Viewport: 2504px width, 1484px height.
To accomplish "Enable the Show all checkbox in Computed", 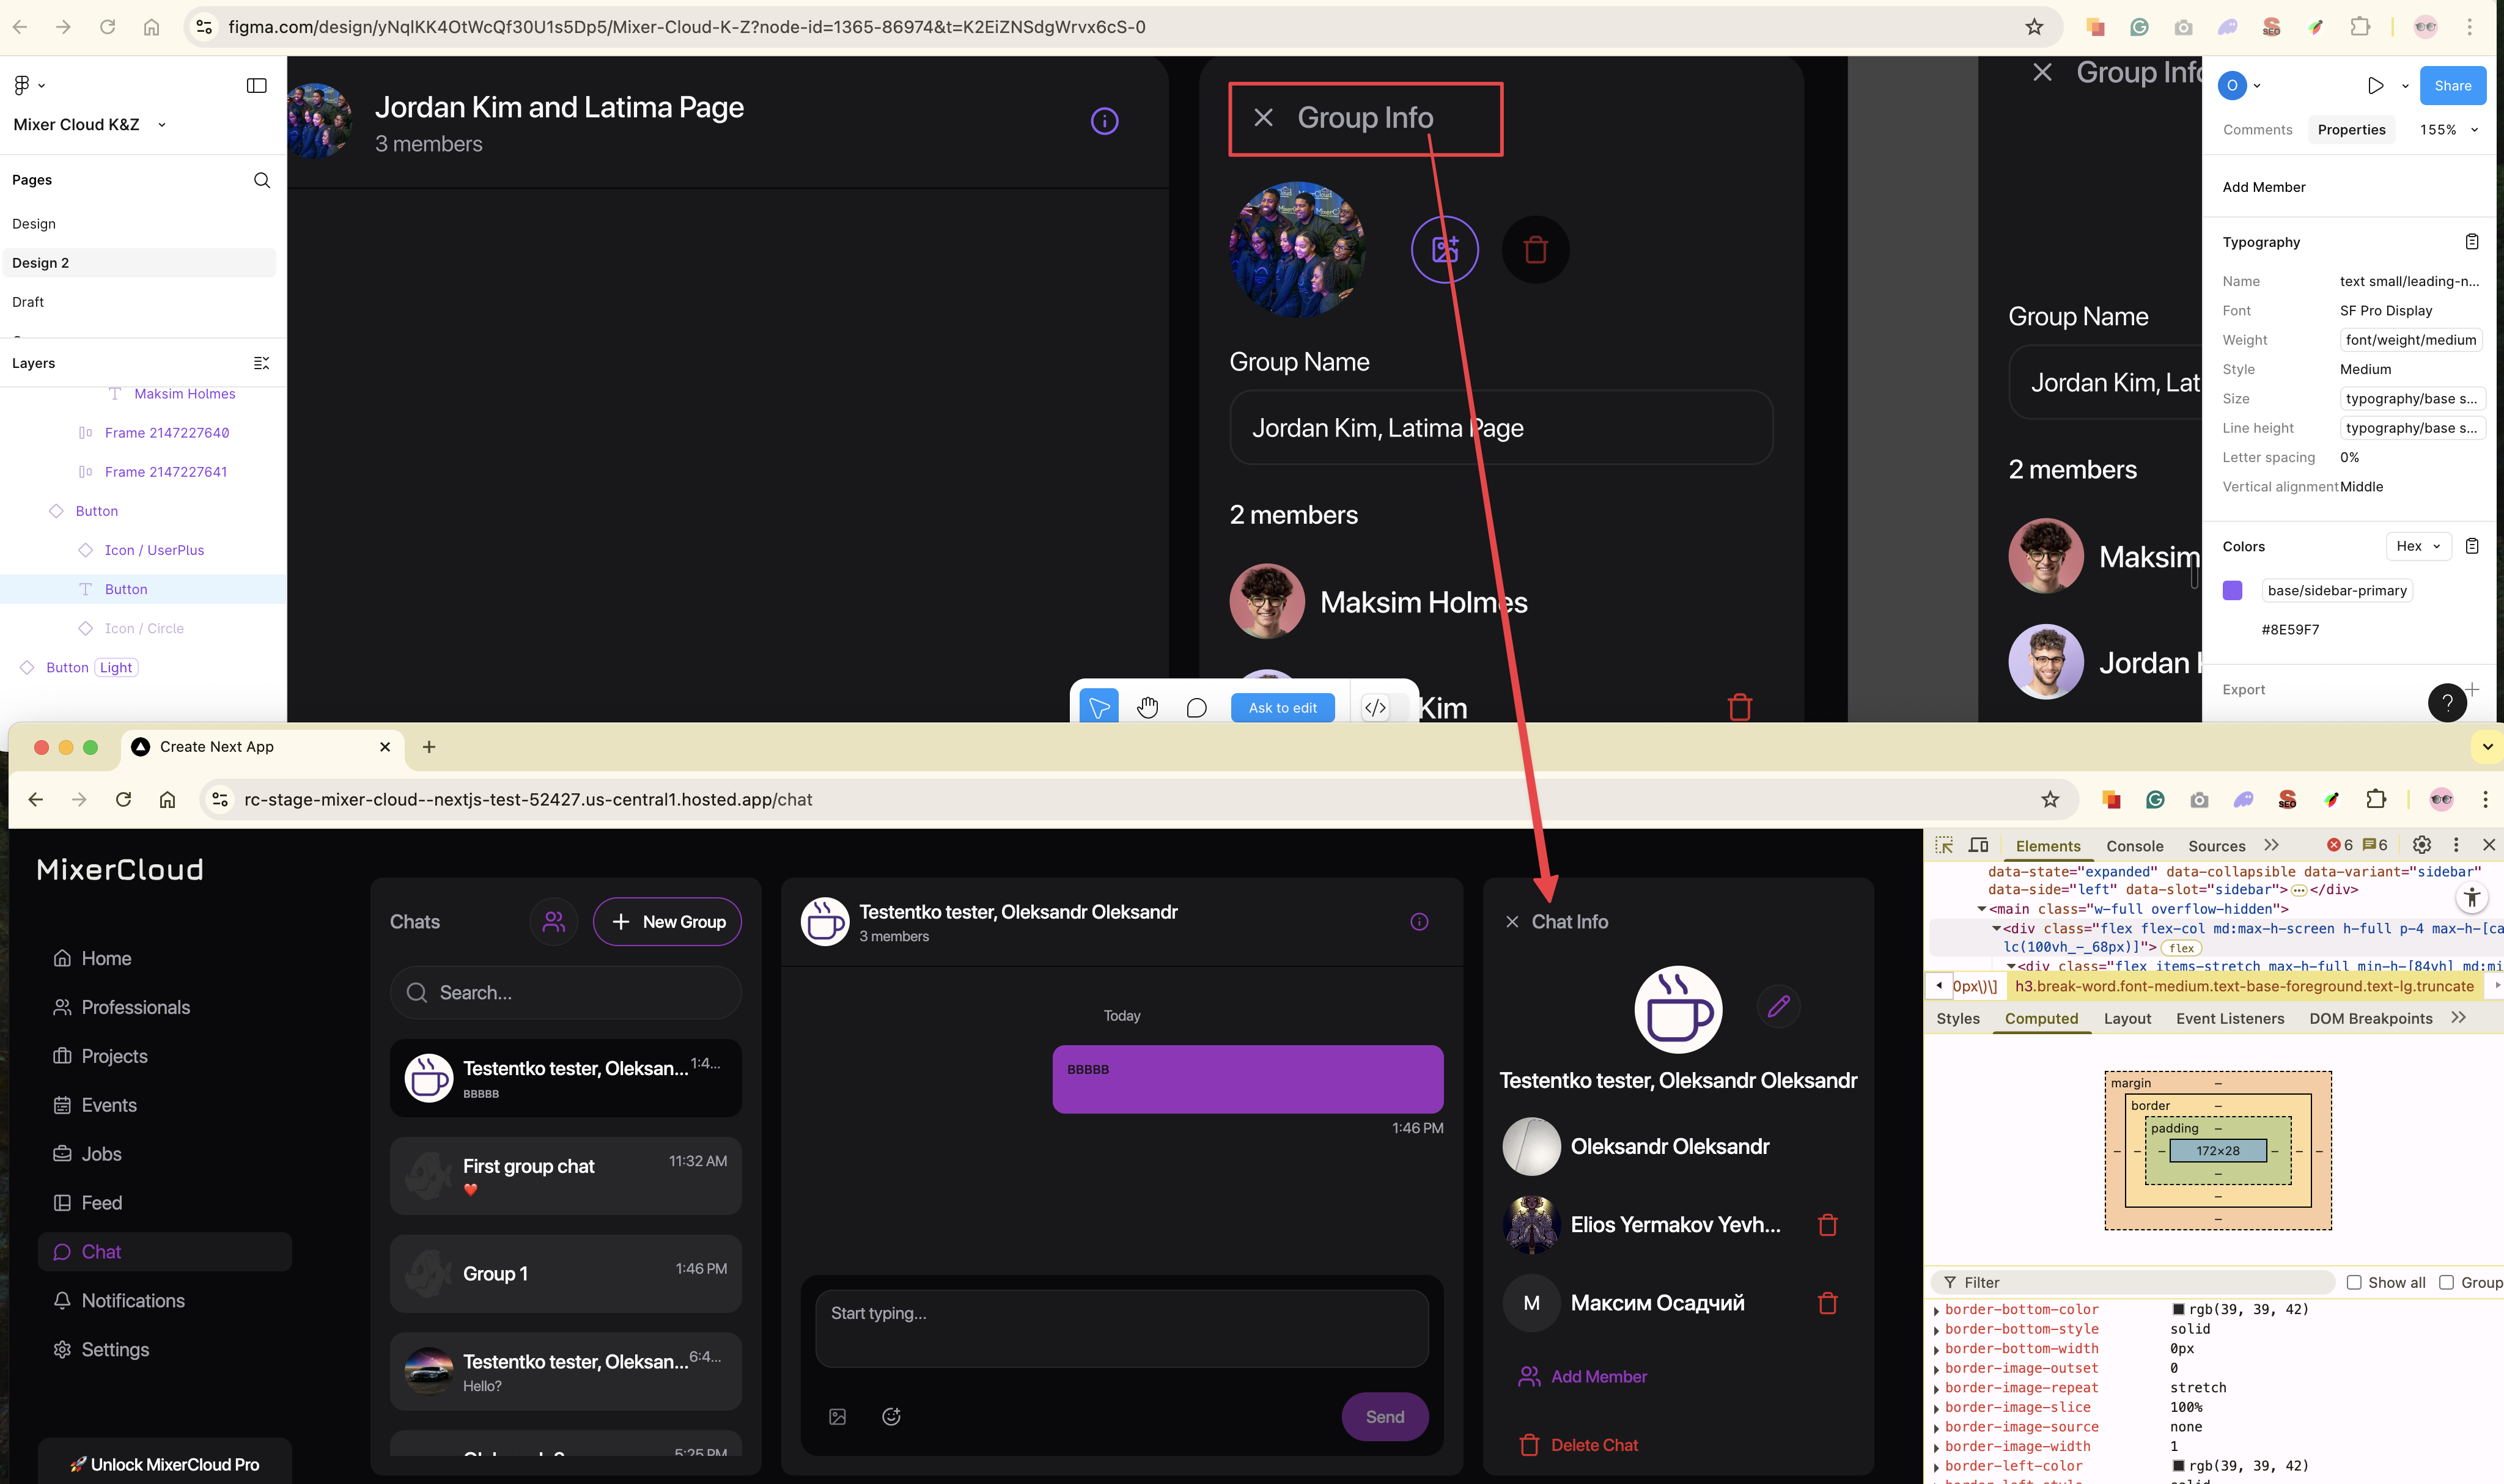I will (x=2354, y=1282).
